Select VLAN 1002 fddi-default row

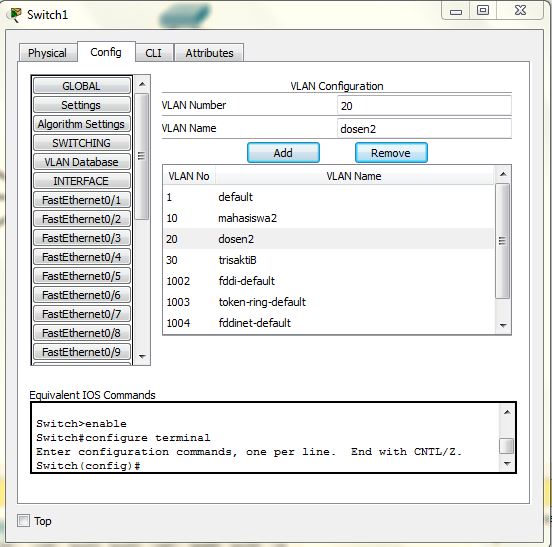[x=328, y=281]
